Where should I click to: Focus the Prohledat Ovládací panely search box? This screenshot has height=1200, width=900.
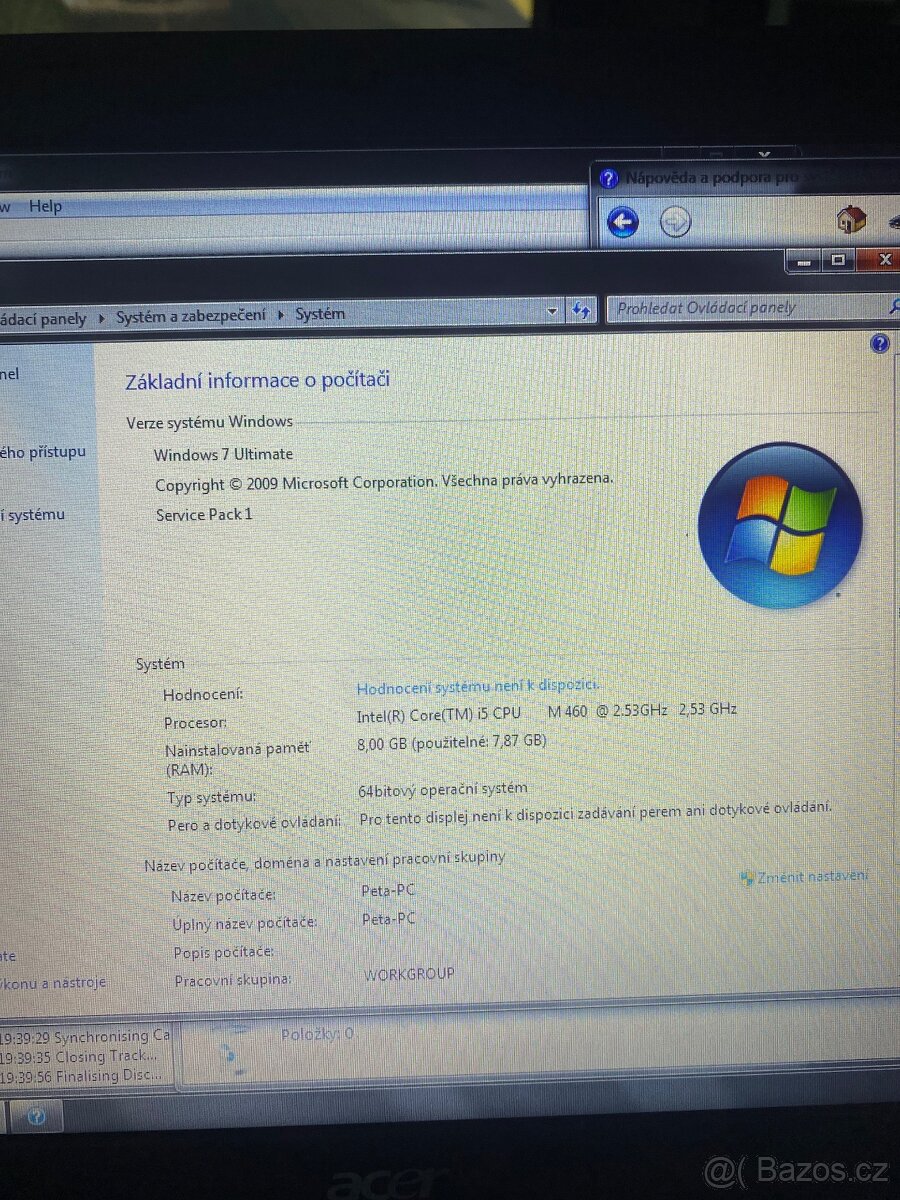pyautogui.click(x=748, y=308)
